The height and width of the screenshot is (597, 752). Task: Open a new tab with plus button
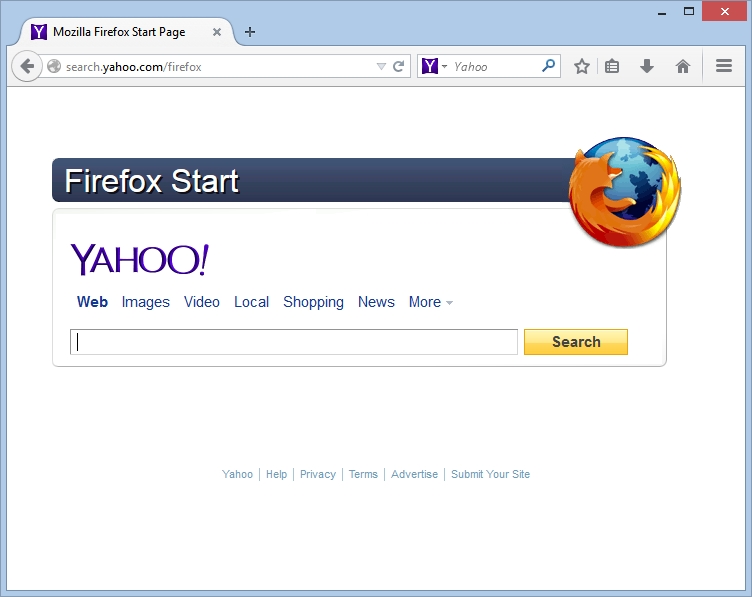pyautogui.click(x=249, y=32)
